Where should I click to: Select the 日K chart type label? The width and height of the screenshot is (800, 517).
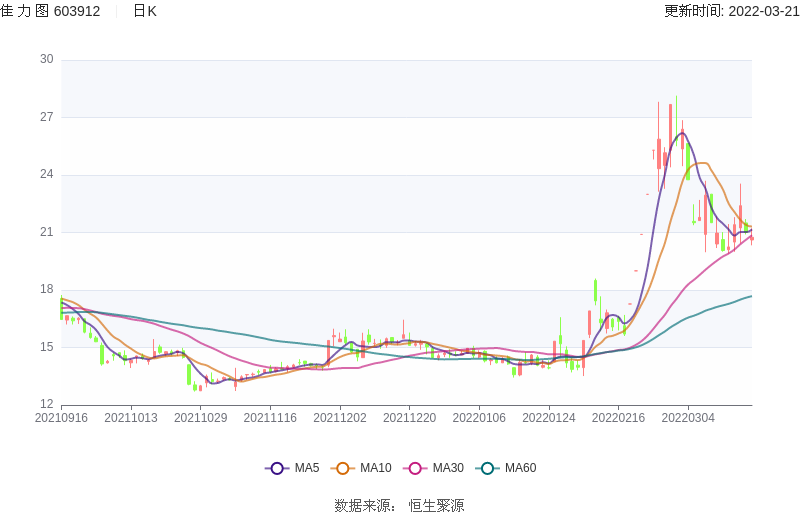pyautogui.click(x=145, y=11)
